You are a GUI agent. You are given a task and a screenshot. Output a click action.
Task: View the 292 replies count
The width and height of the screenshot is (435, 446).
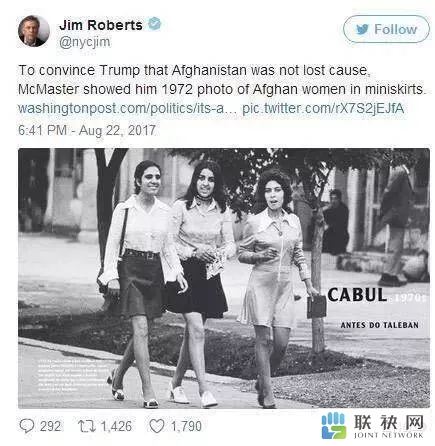(51, 426)
